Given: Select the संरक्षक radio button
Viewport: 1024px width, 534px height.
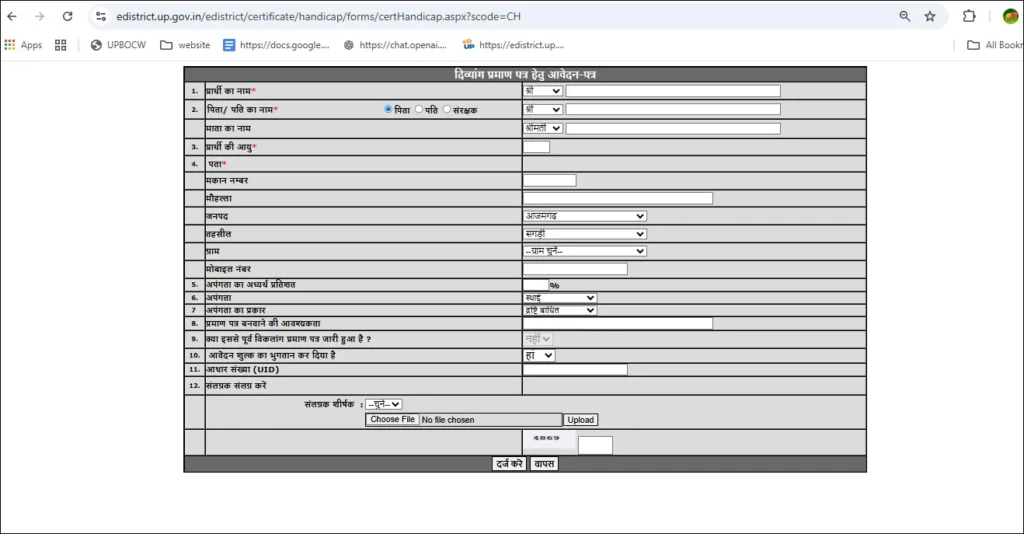Looking at the screenshot, I should [x=447, y=110].
